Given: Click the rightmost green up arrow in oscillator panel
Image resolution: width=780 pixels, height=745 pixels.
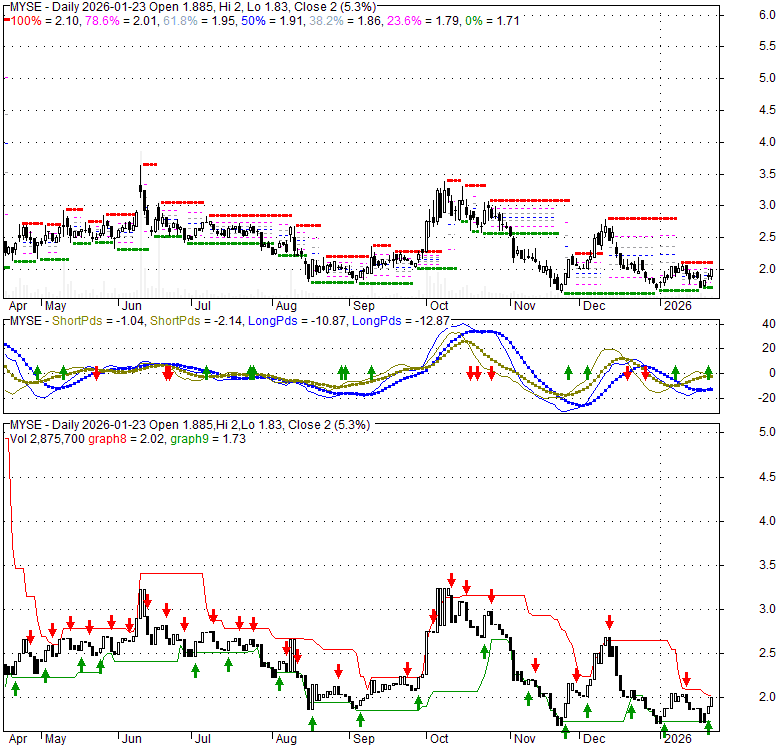Looking at the screenshot, I should click(708, 371).
